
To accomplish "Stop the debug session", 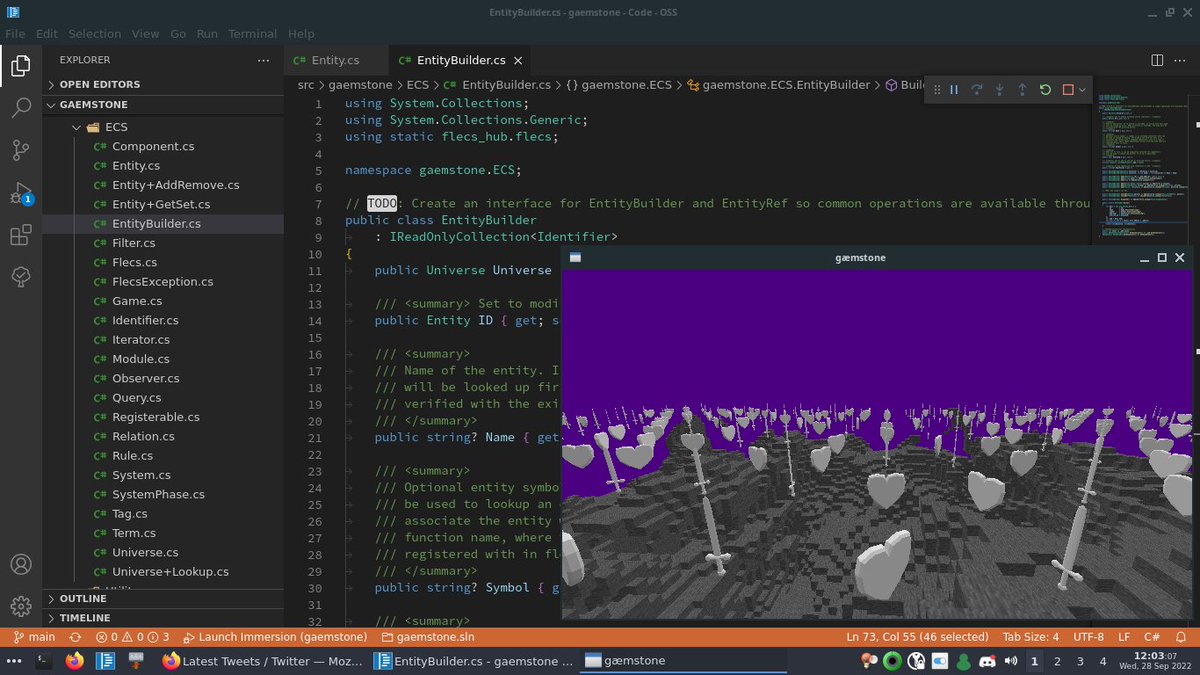I will point(1068,90).
